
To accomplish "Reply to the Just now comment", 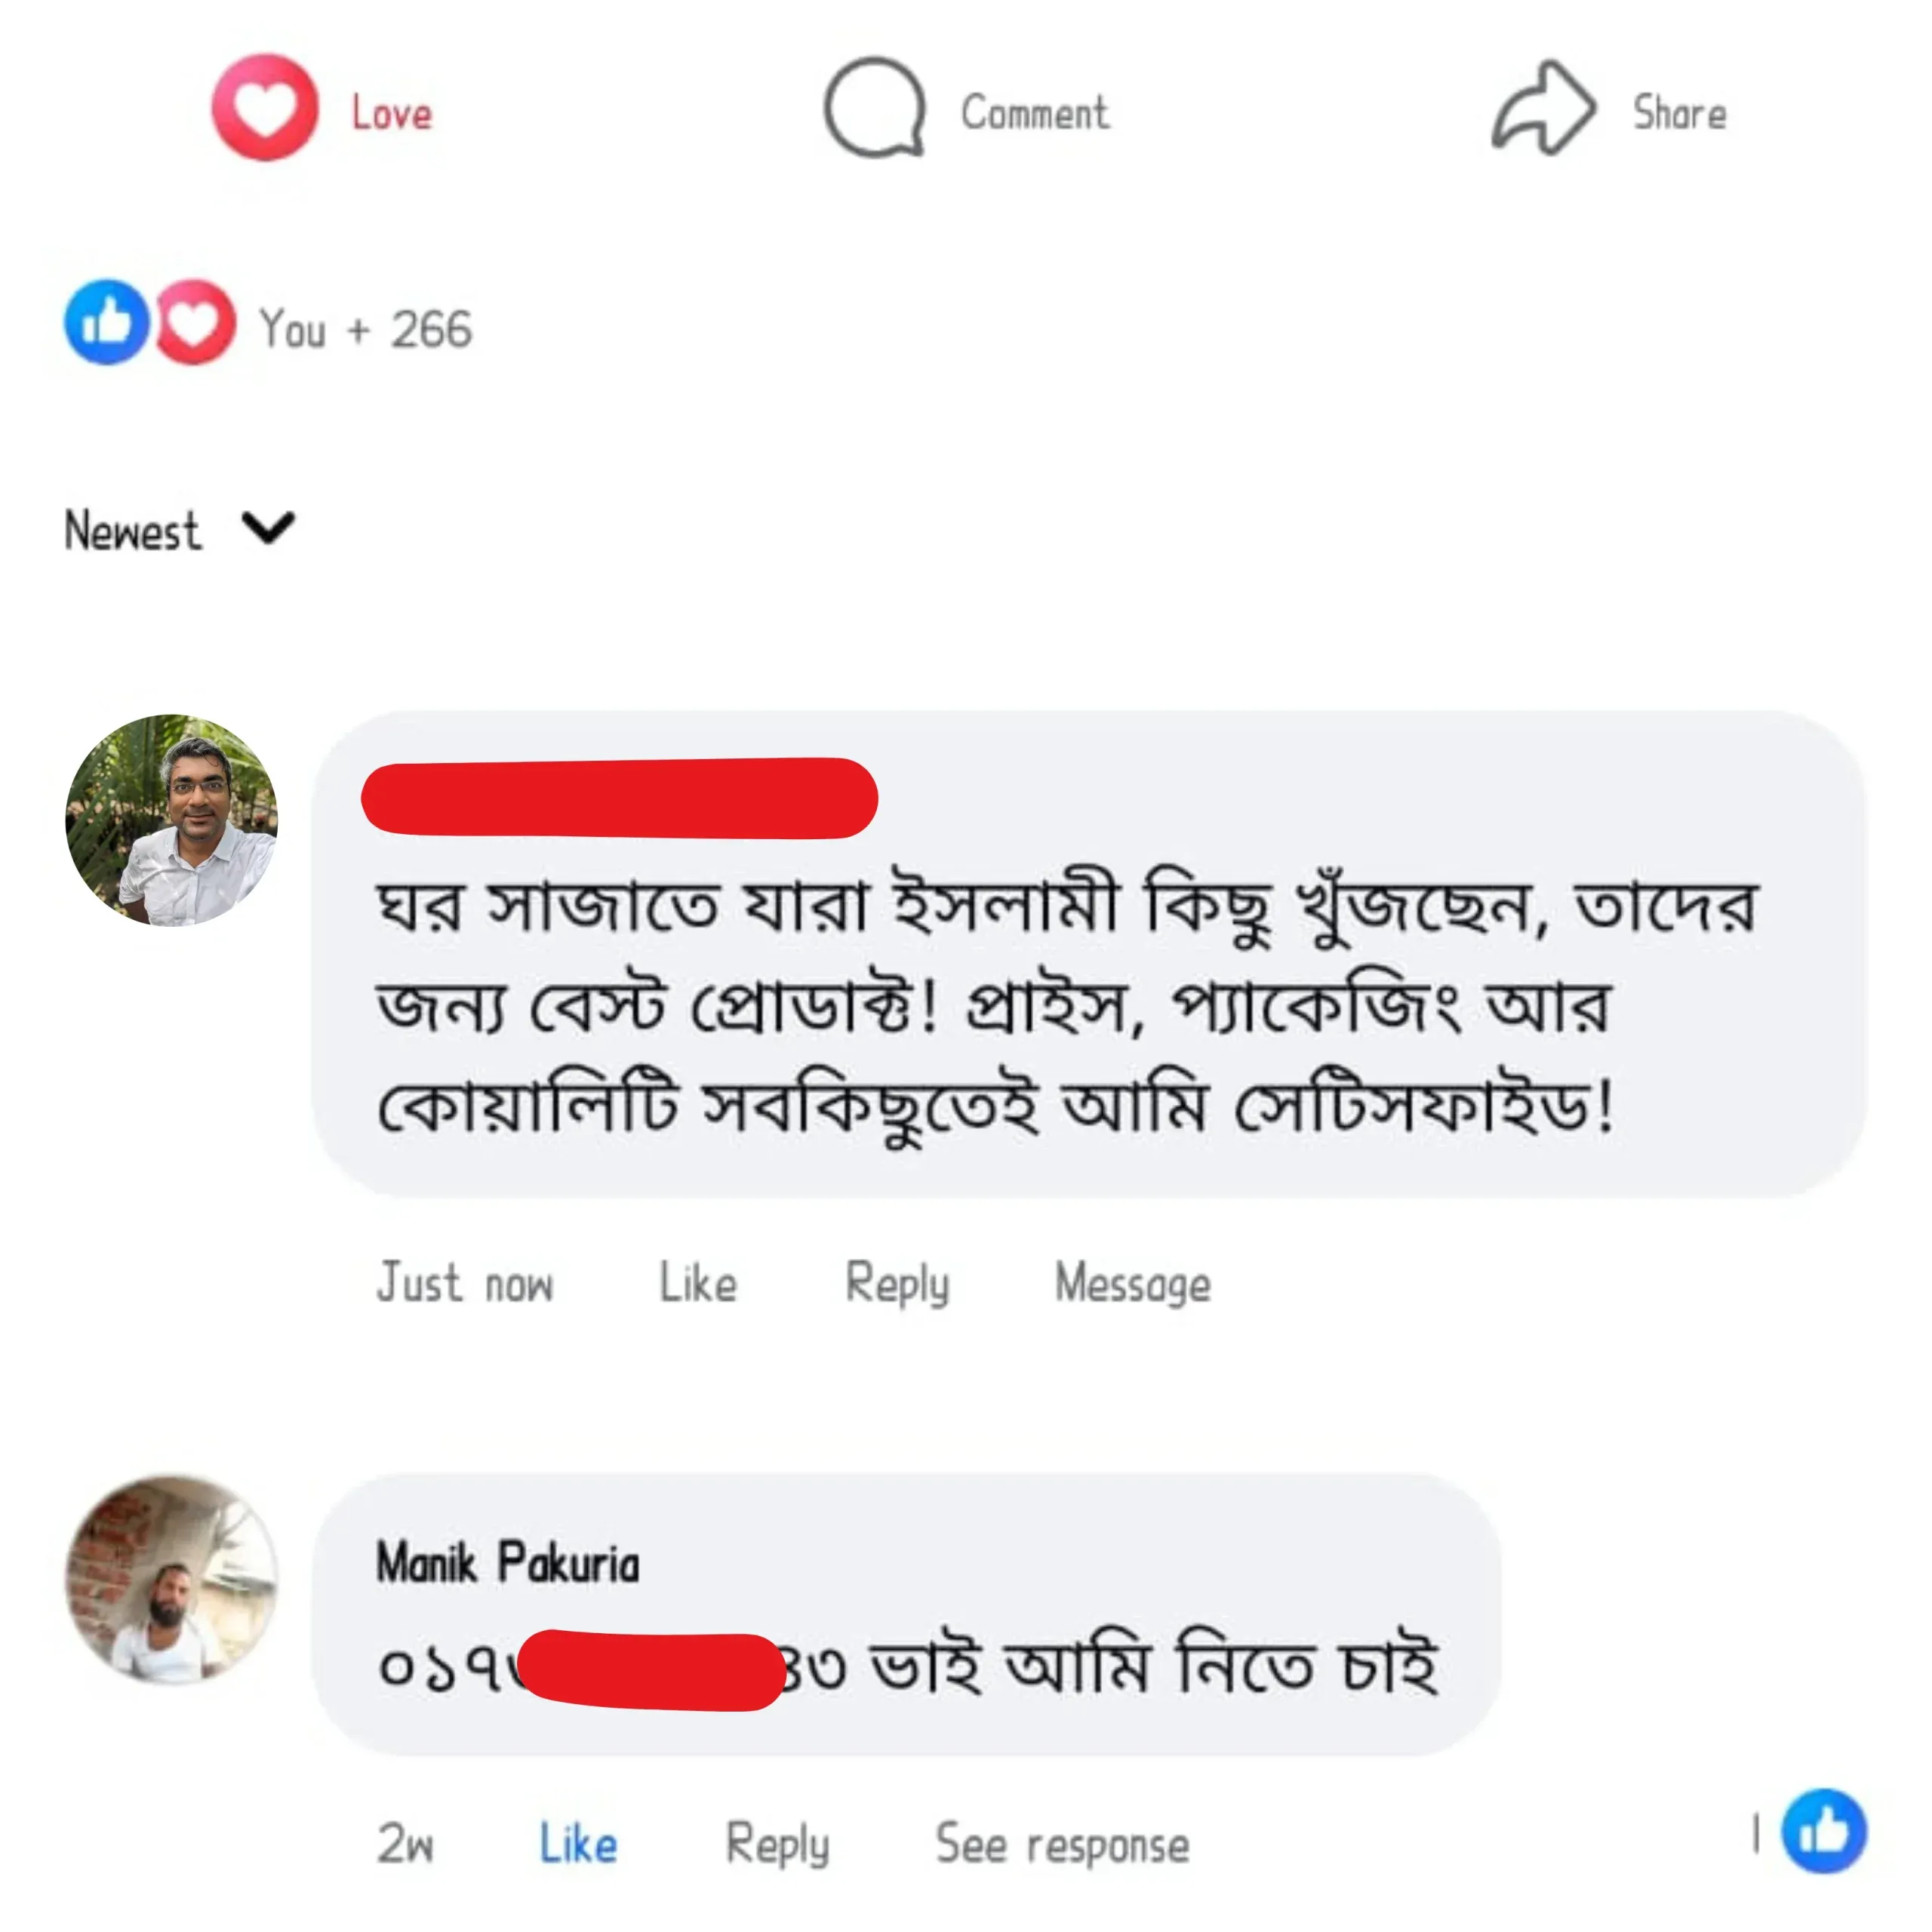I will [897, 1283].
